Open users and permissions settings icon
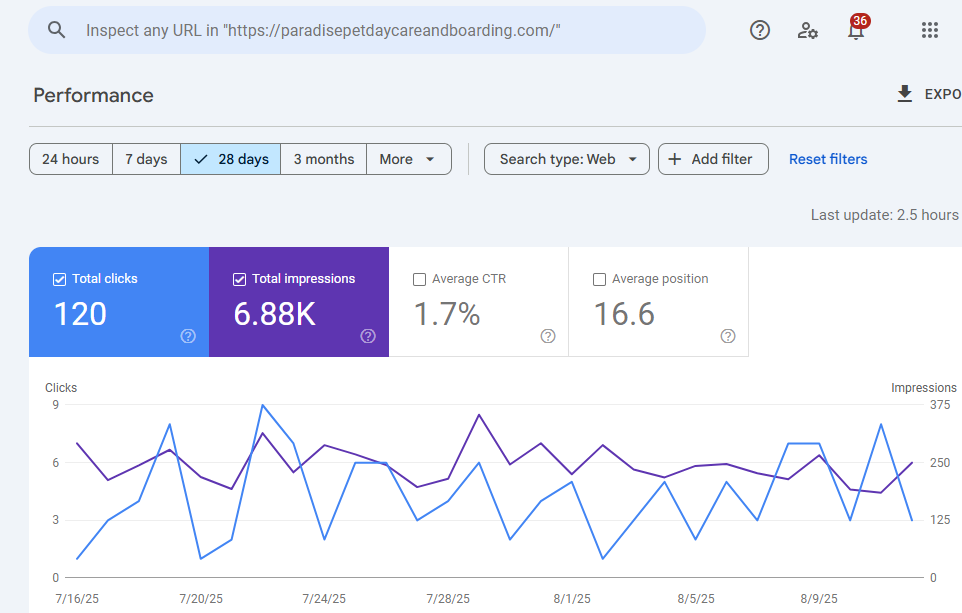 click(808, 30)
